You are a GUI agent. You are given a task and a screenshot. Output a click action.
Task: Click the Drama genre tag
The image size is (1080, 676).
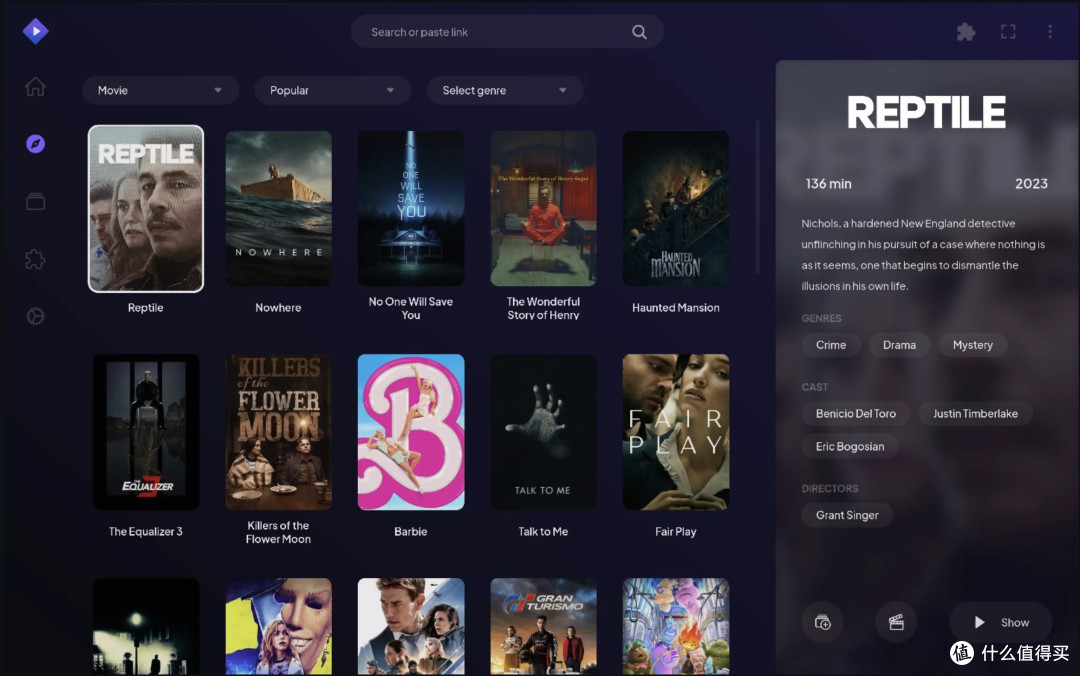click(900, 345)
